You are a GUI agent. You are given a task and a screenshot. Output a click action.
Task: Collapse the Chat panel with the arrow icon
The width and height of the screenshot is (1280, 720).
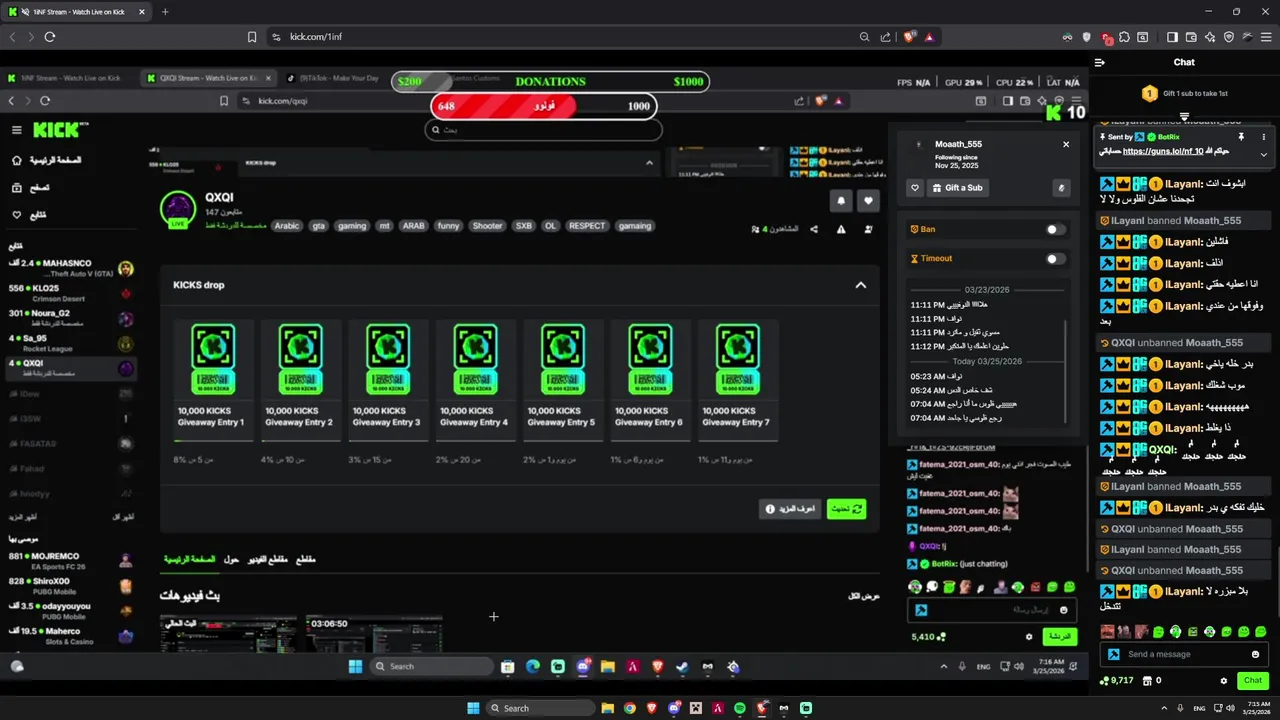coord(1099,62)
